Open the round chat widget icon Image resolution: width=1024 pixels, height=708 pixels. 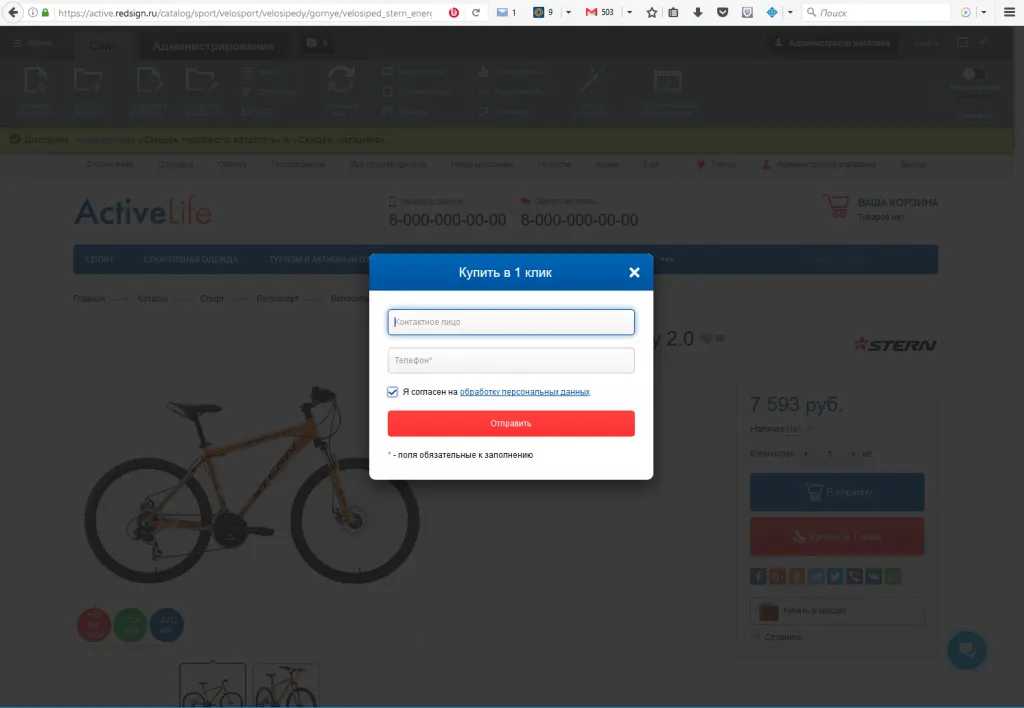point(967,650)
